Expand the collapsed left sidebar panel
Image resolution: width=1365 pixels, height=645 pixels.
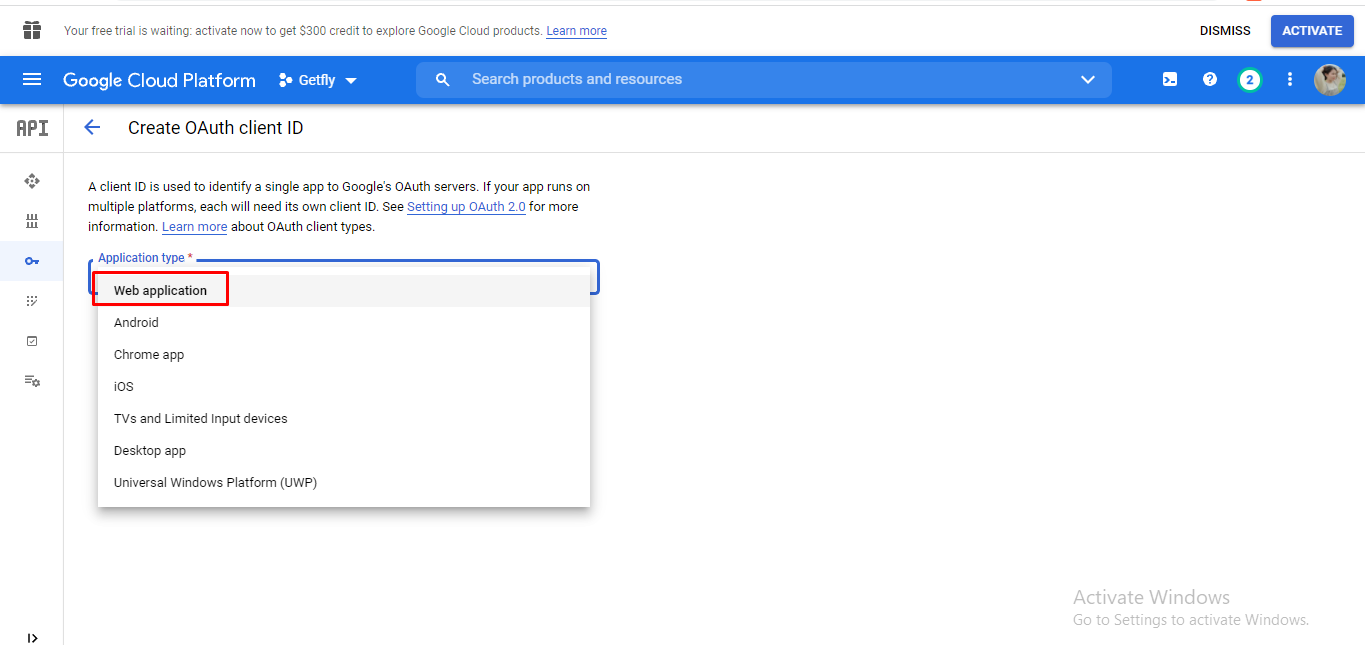click(32, 637)
